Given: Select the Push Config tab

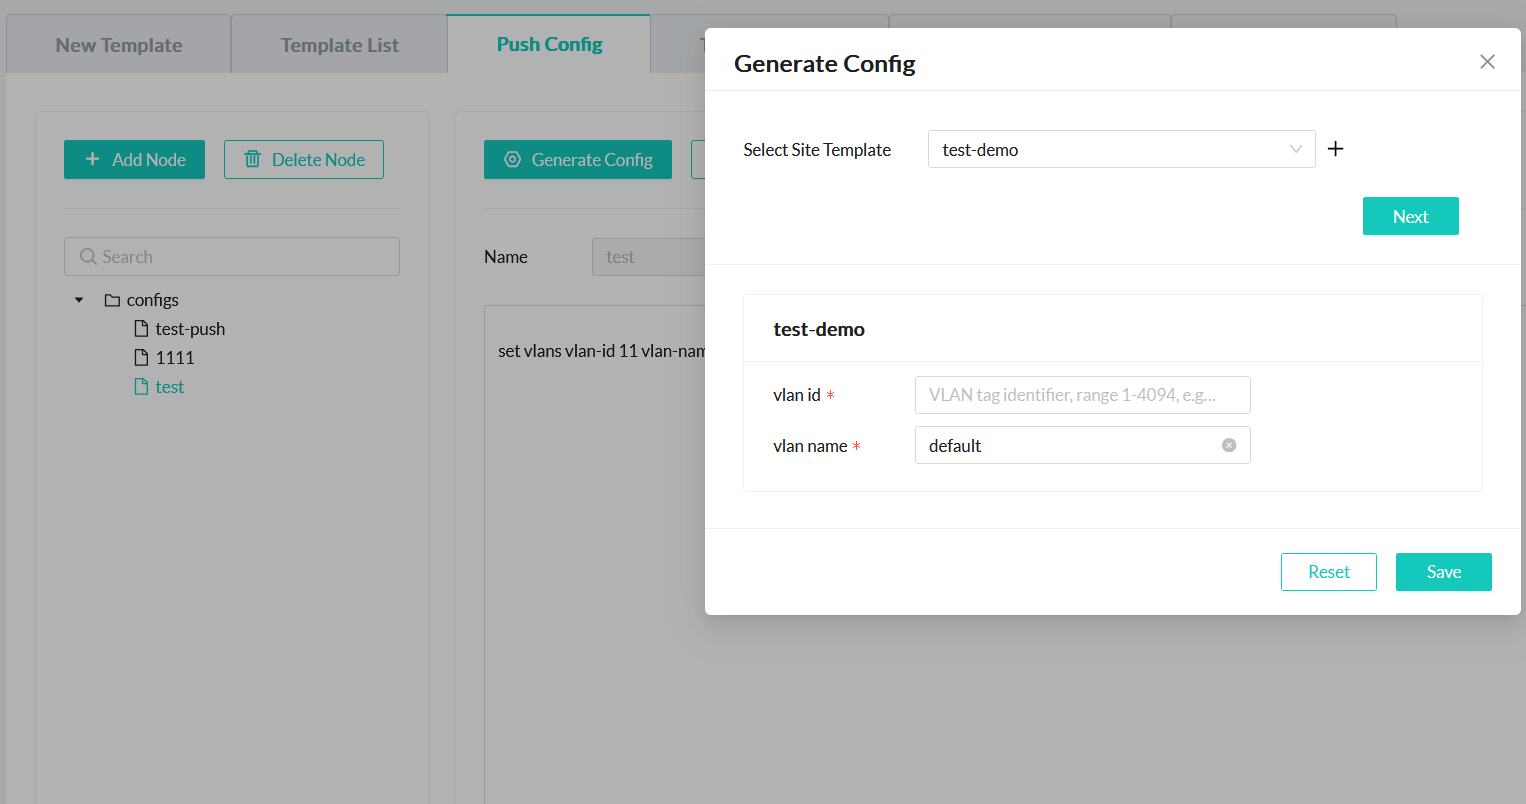Looking at the screenshot, I should click(549, 45).
